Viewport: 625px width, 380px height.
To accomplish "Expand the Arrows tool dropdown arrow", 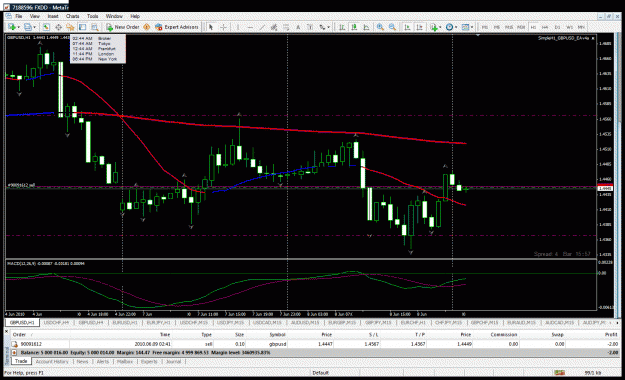I will pos(328,27).
